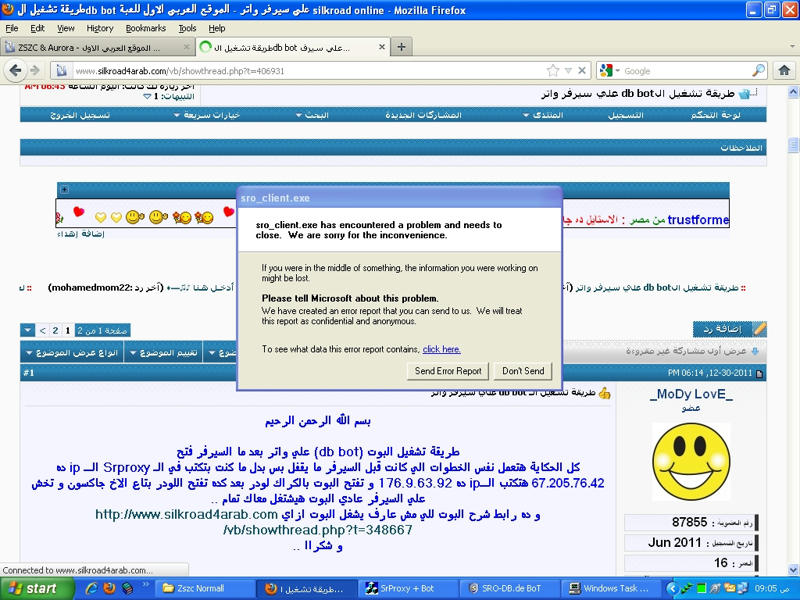Click the 'click here' link in error dialog
The width and height of the screenshot is (800, 600).
[441, 349]
